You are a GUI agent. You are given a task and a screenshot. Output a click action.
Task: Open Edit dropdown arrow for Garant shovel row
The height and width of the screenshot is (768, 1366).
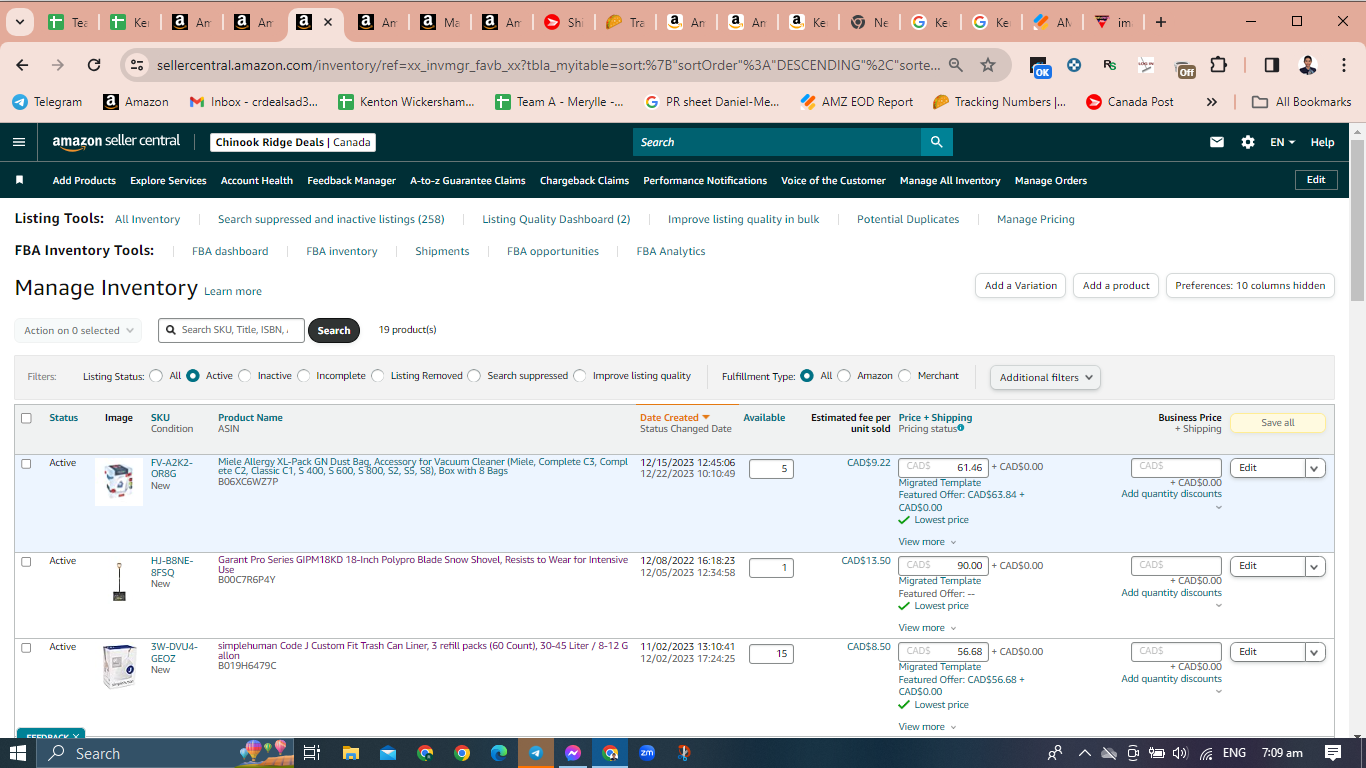tap(1315, 566)
